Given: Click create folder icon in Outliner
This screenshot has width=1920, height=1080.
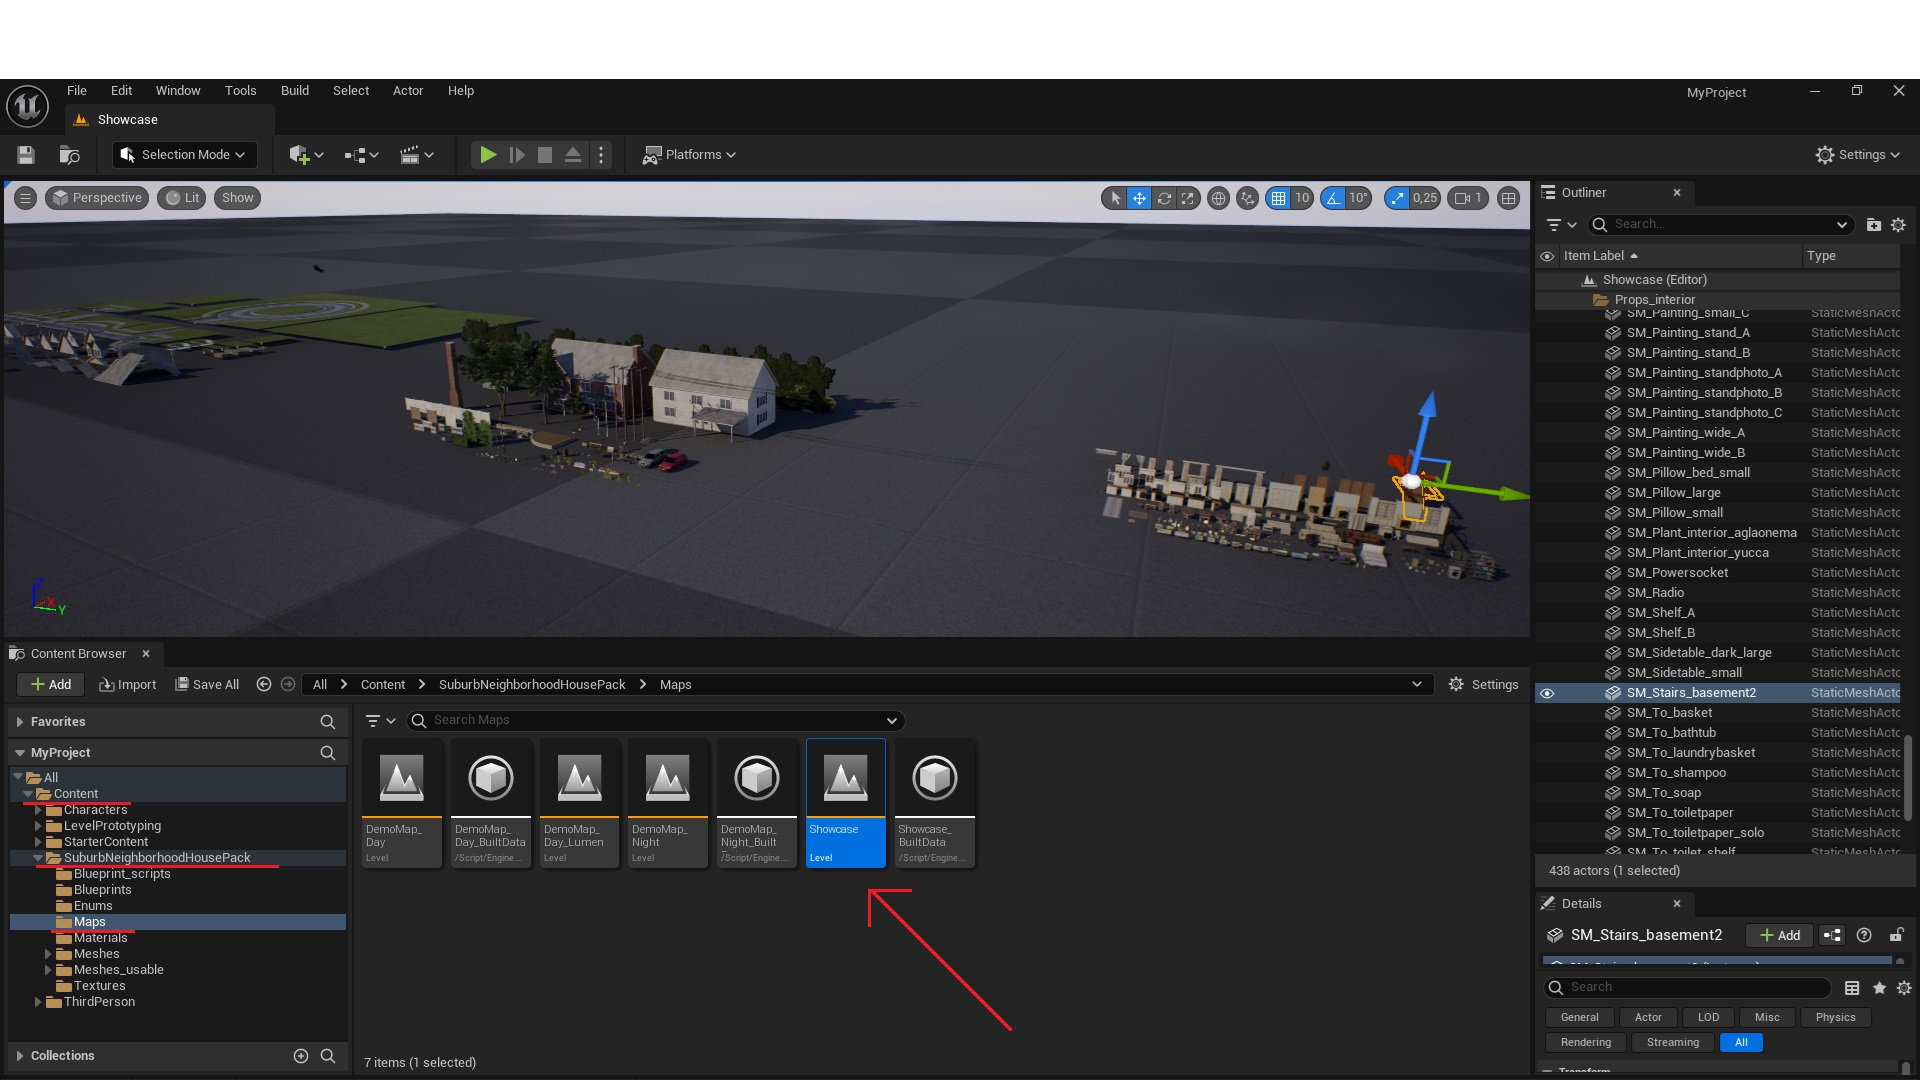Looking at the screenshot, I should (x=1873, y=225).
